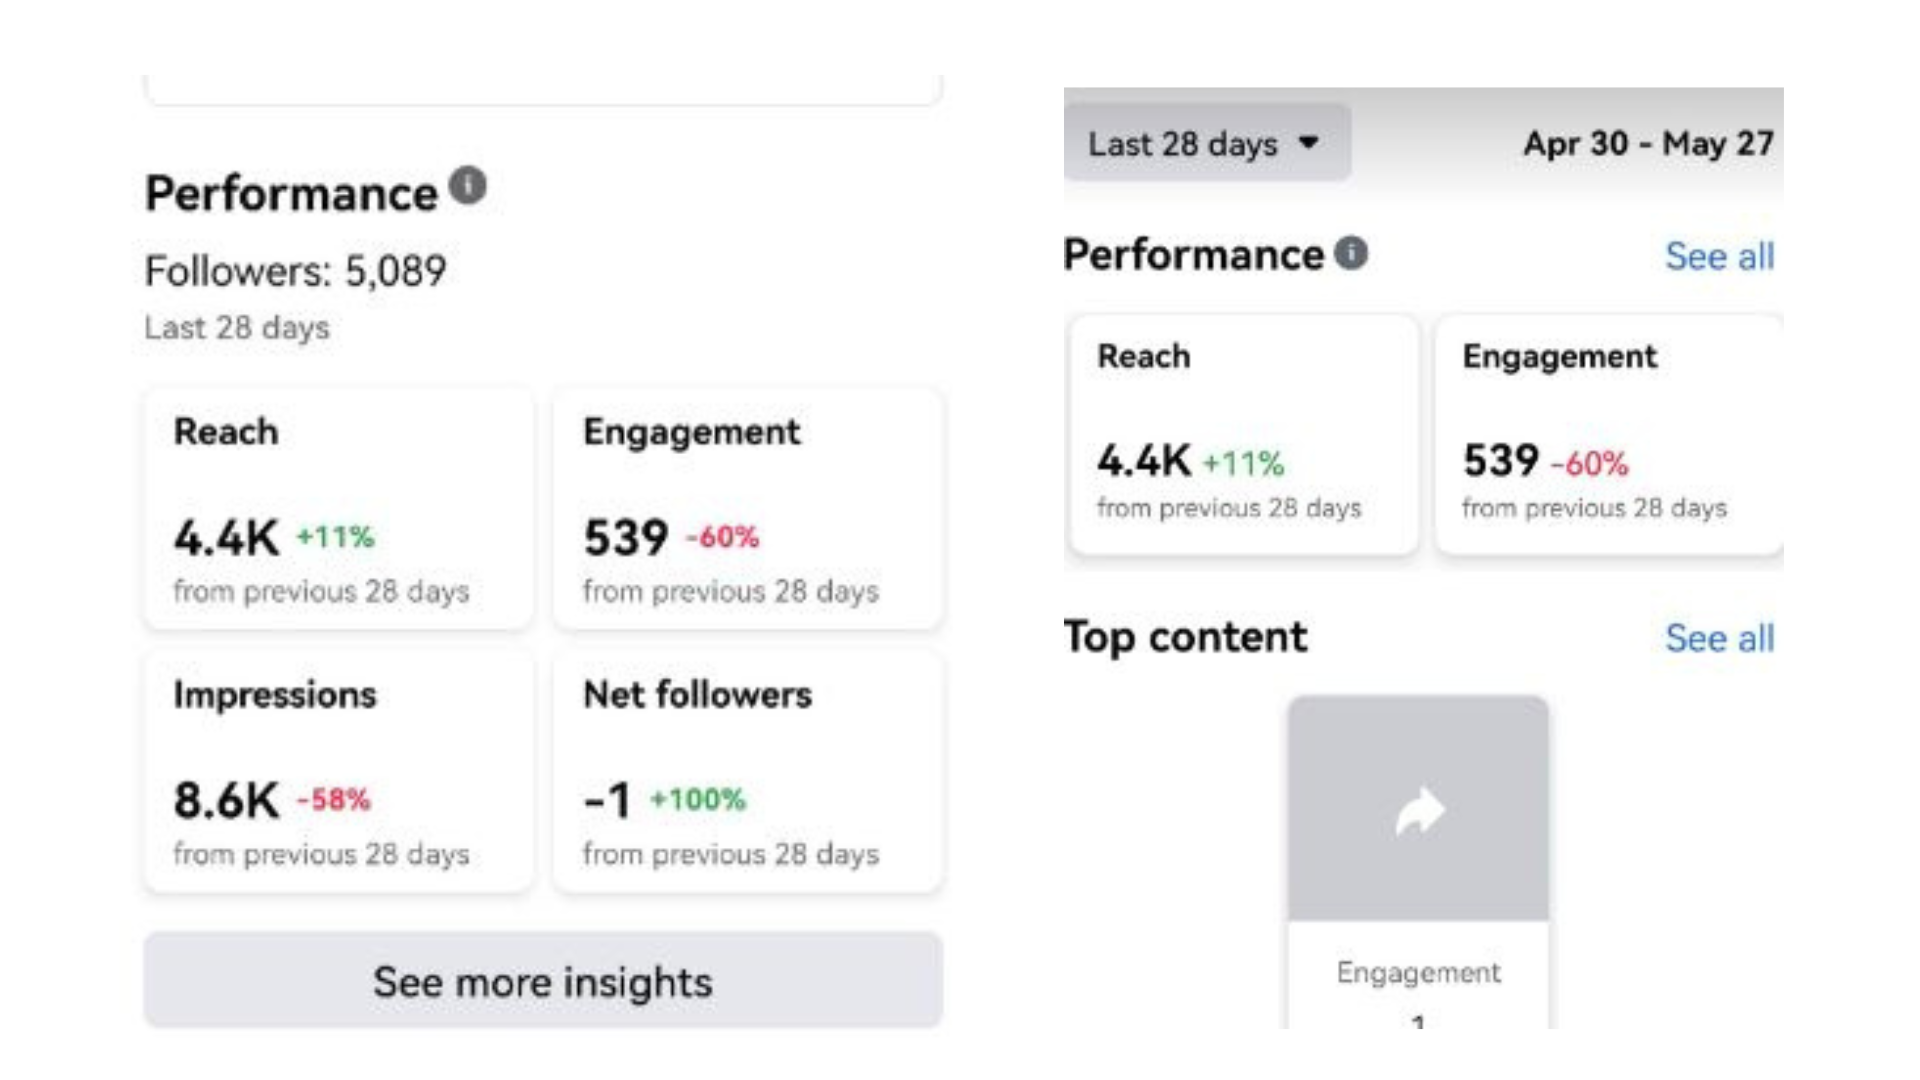The image size is (1920, 1080).
Task: Open the Engagement 539 card in left panel
Action: tap(747, 510)
